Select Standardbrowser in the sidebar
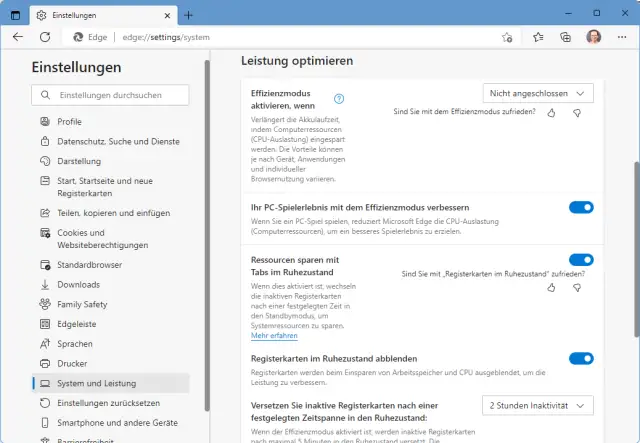The height and width of the screenshot is (443, 640). click(111, 265)
